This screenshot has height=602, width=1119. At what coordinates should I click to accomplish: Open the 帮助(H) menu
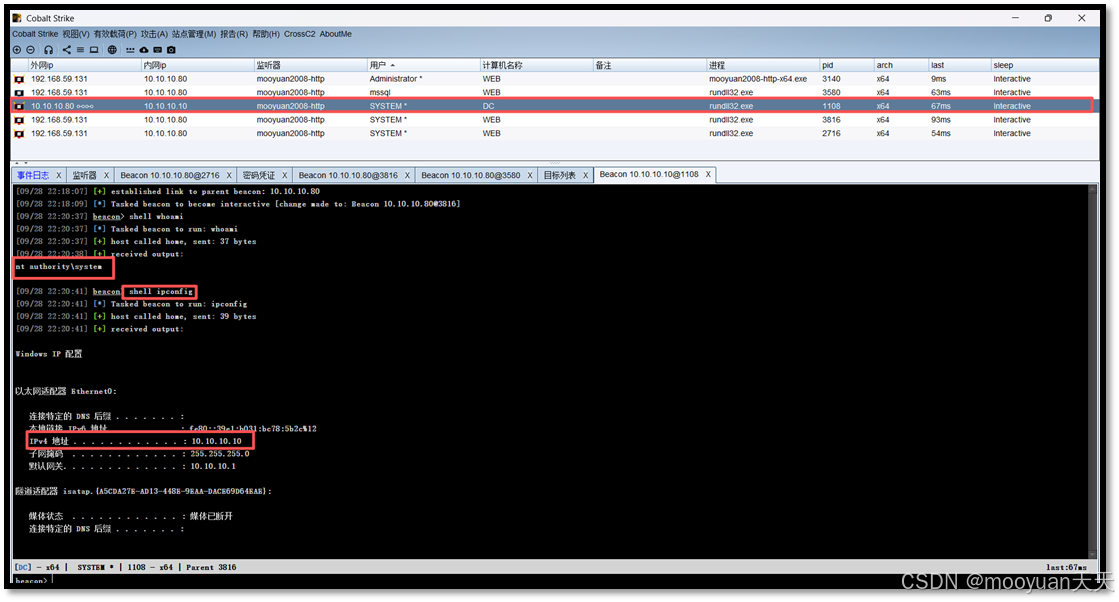point(266,34)
